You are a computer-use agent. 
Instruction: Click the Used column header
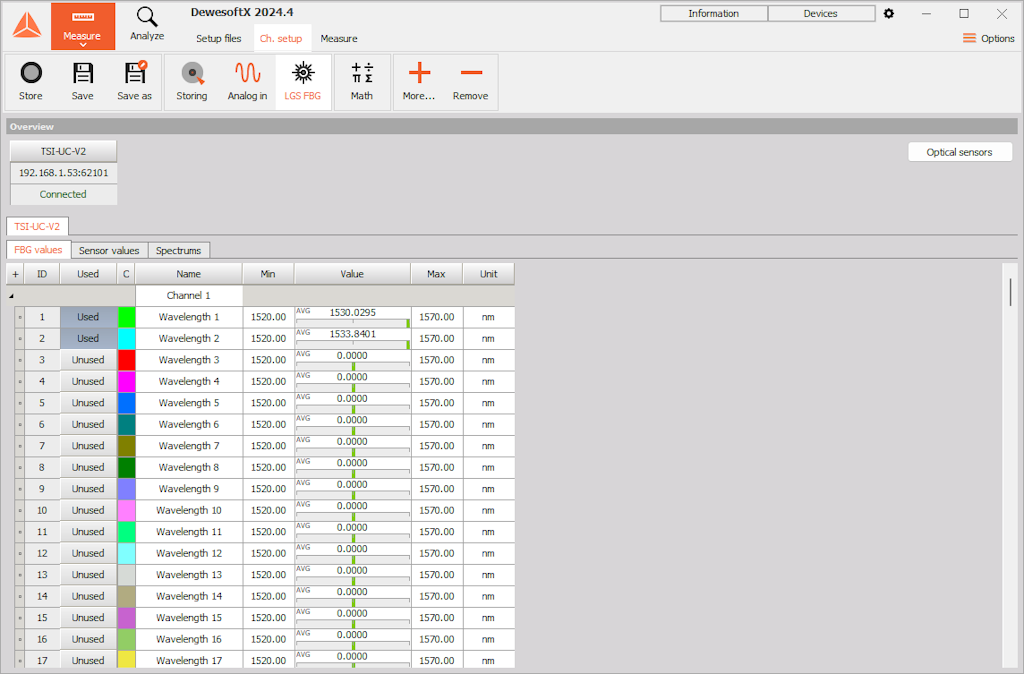tap(88, 274)
